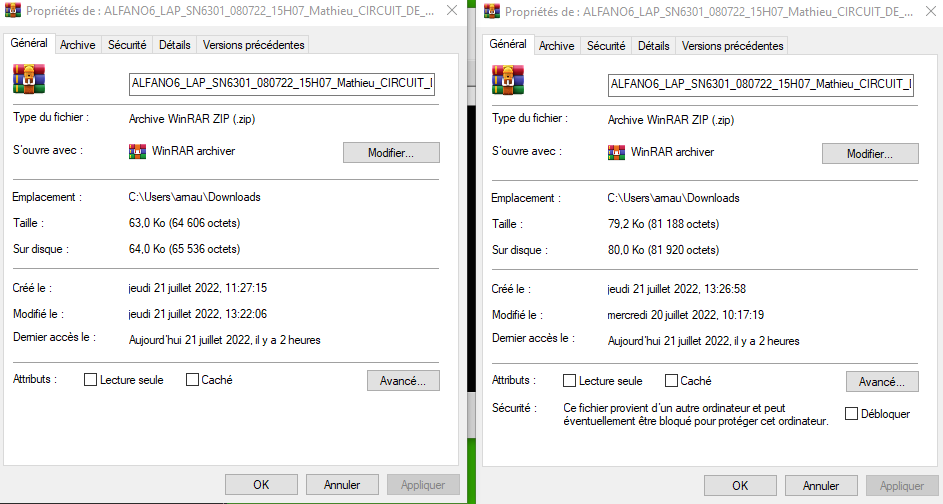Click location 'C:\Users\arnau\Downloads' in right window
The height and width of the screenshot is (504, 943).
click(674, 198)
